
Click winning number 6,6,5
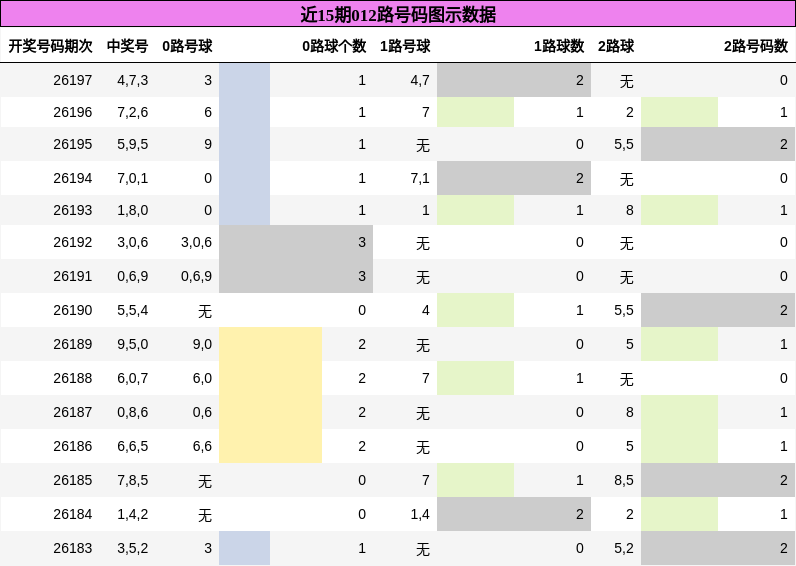tap(132, 446)
